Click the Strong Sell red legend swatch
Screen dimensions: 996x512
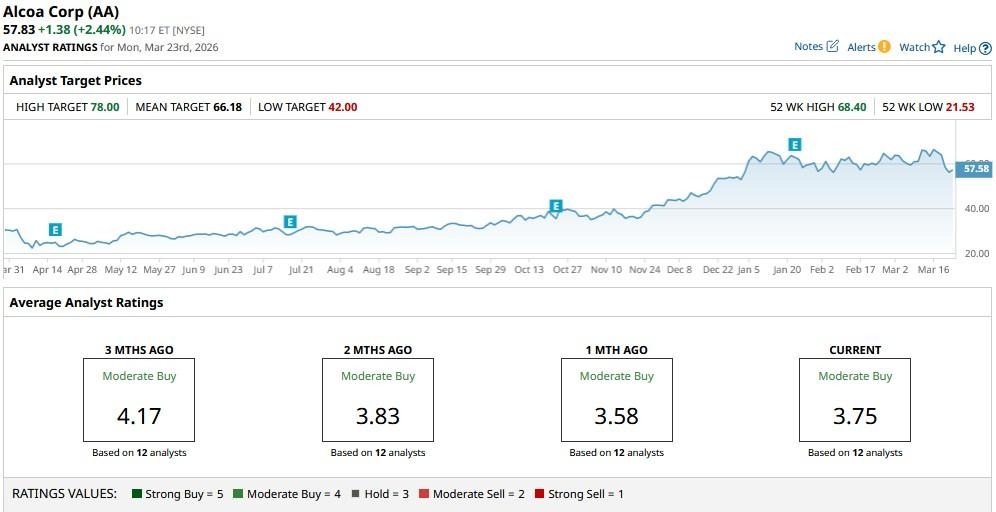coord(539,494)
